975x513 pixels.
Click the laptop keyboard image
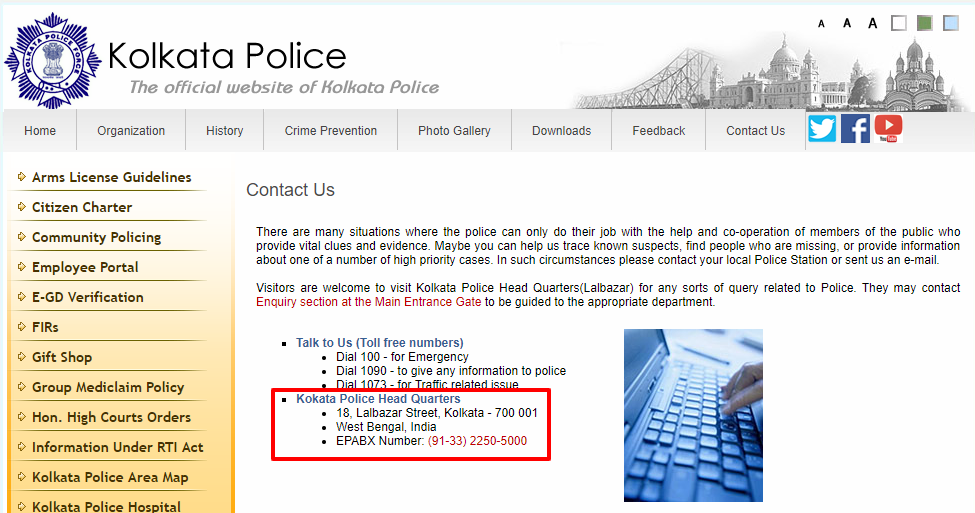(x=693, y=415)
